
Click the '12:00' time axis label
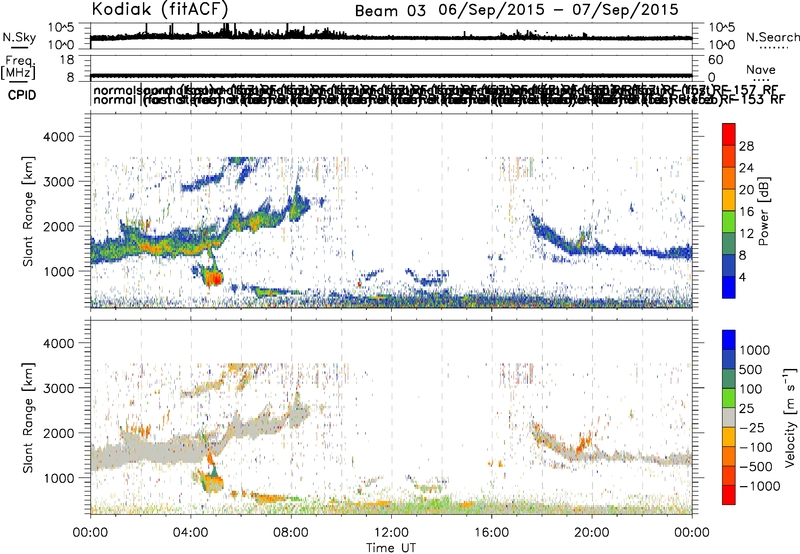pyautogui.click(x=391, y=533)
